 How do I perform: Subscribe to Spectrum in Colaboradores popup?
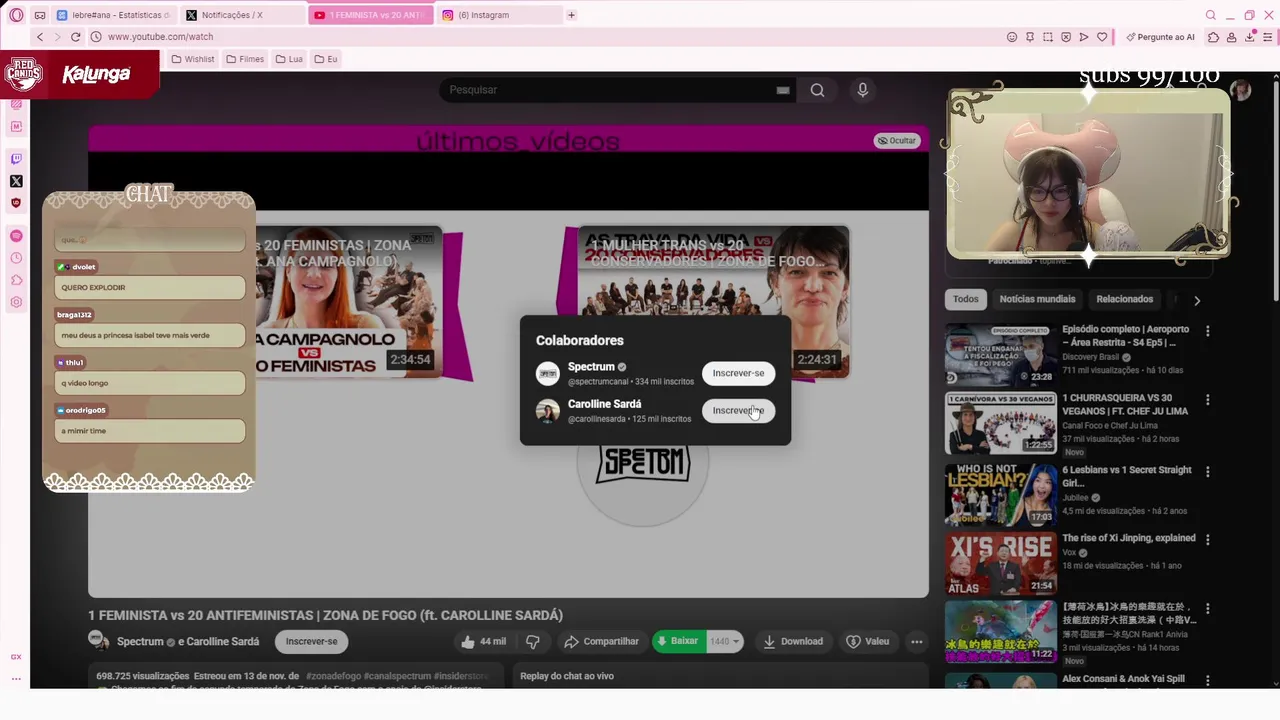[x=738, y=373]
